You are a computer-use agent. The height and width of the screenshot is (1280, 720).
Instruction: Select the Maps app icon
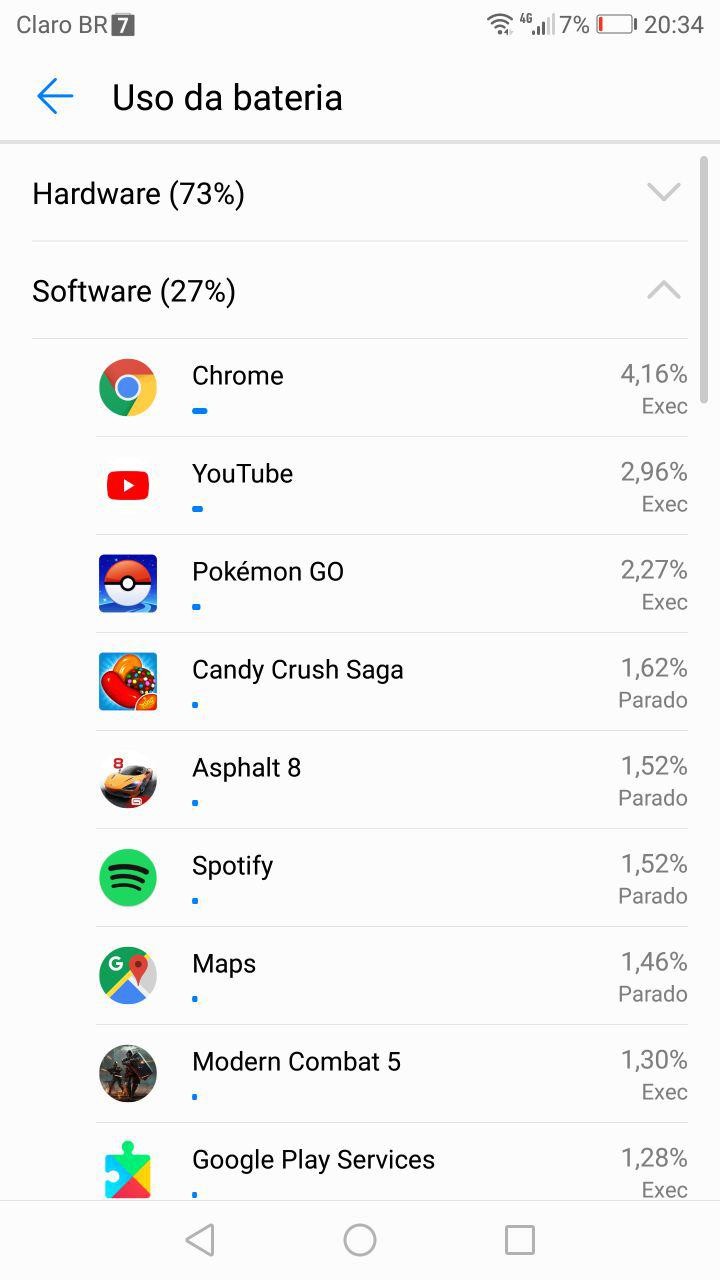pos(128,975)
